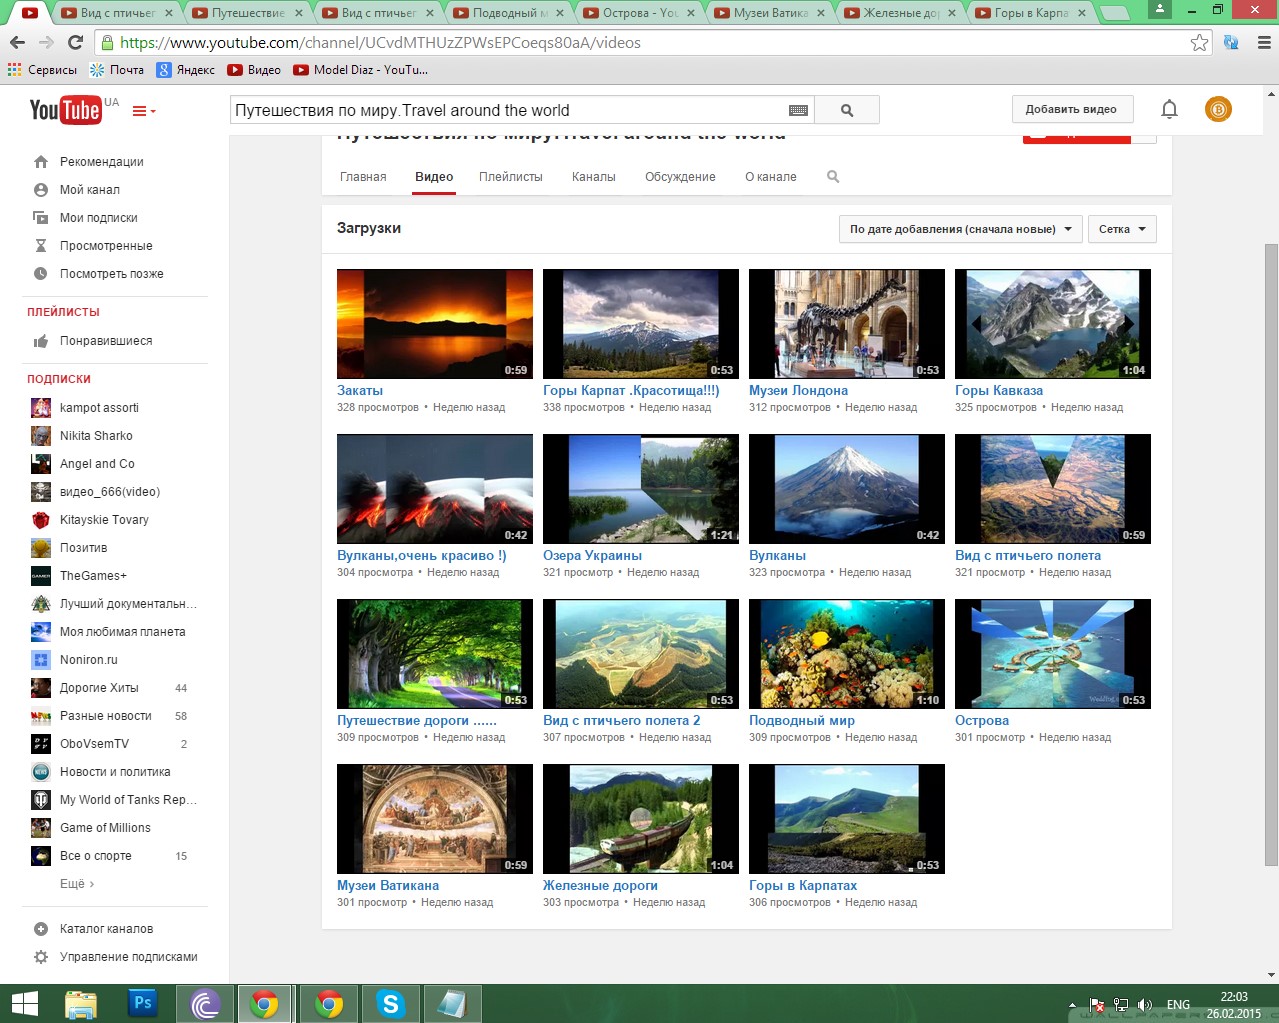Open Посмотреть позже in the sidebar
The width and height of the screenshot is (1279, 1023).
click(111, 273)
